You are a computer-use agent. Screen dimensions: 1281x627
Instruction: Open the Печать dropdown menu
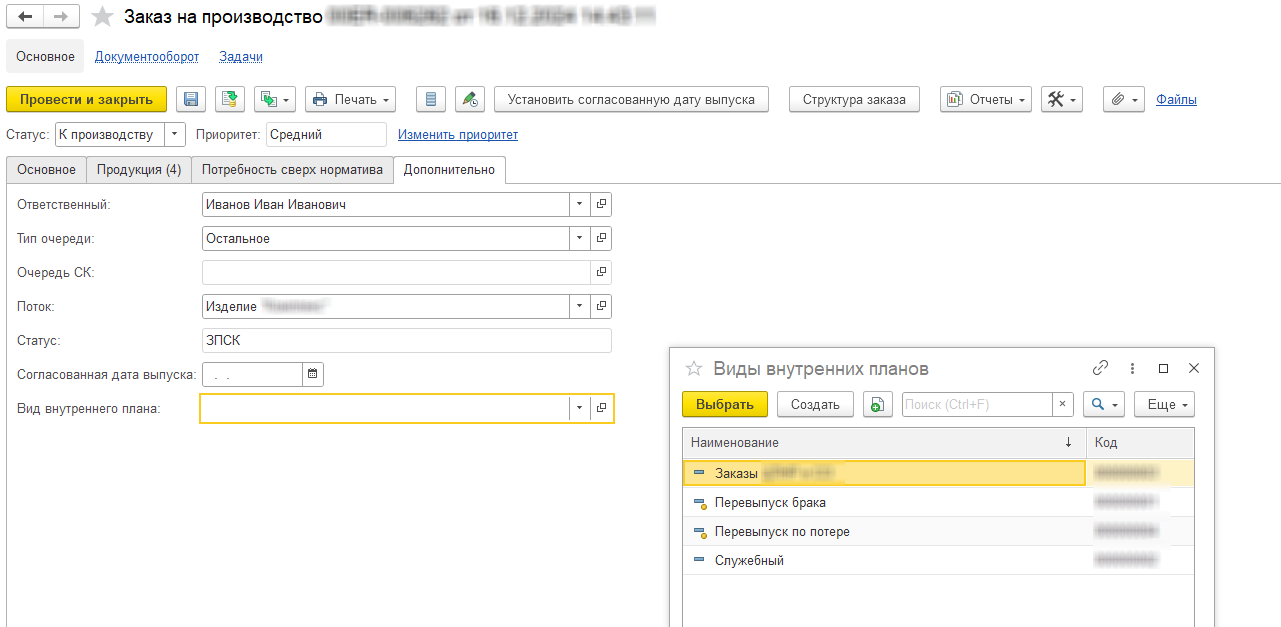point(350,99)
